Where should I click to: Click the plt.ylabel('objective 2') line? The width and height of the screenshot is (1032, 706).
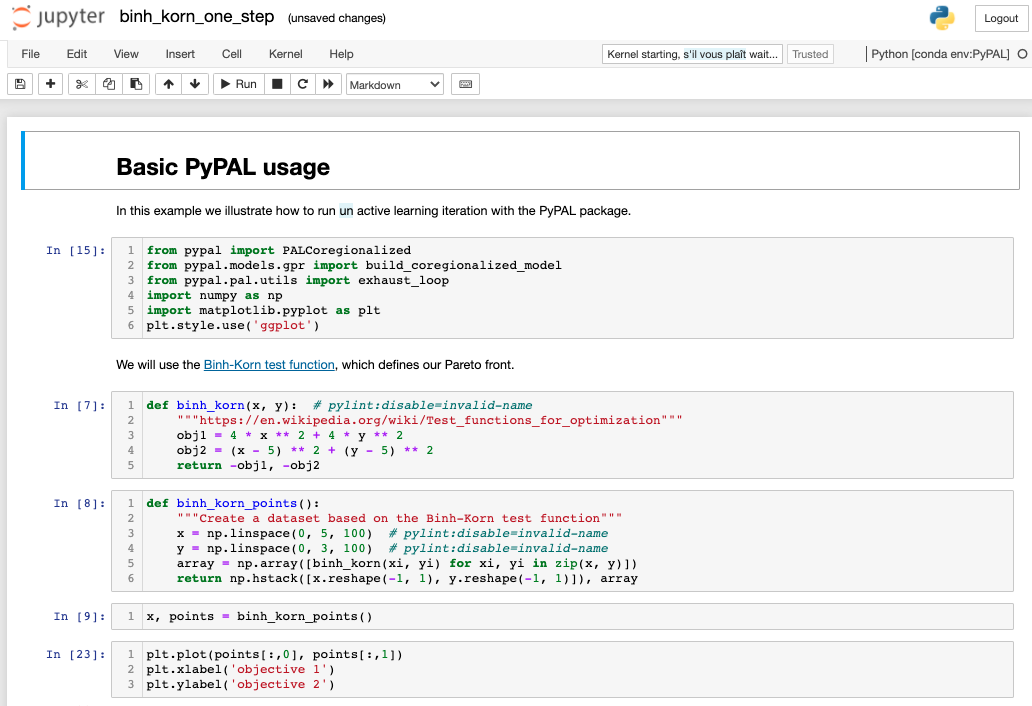240,684
